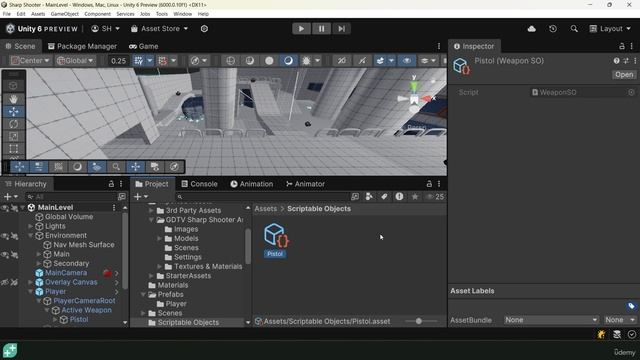Open the Window menu
Screen dimensions: 640x360
click(x=182, y=14)
